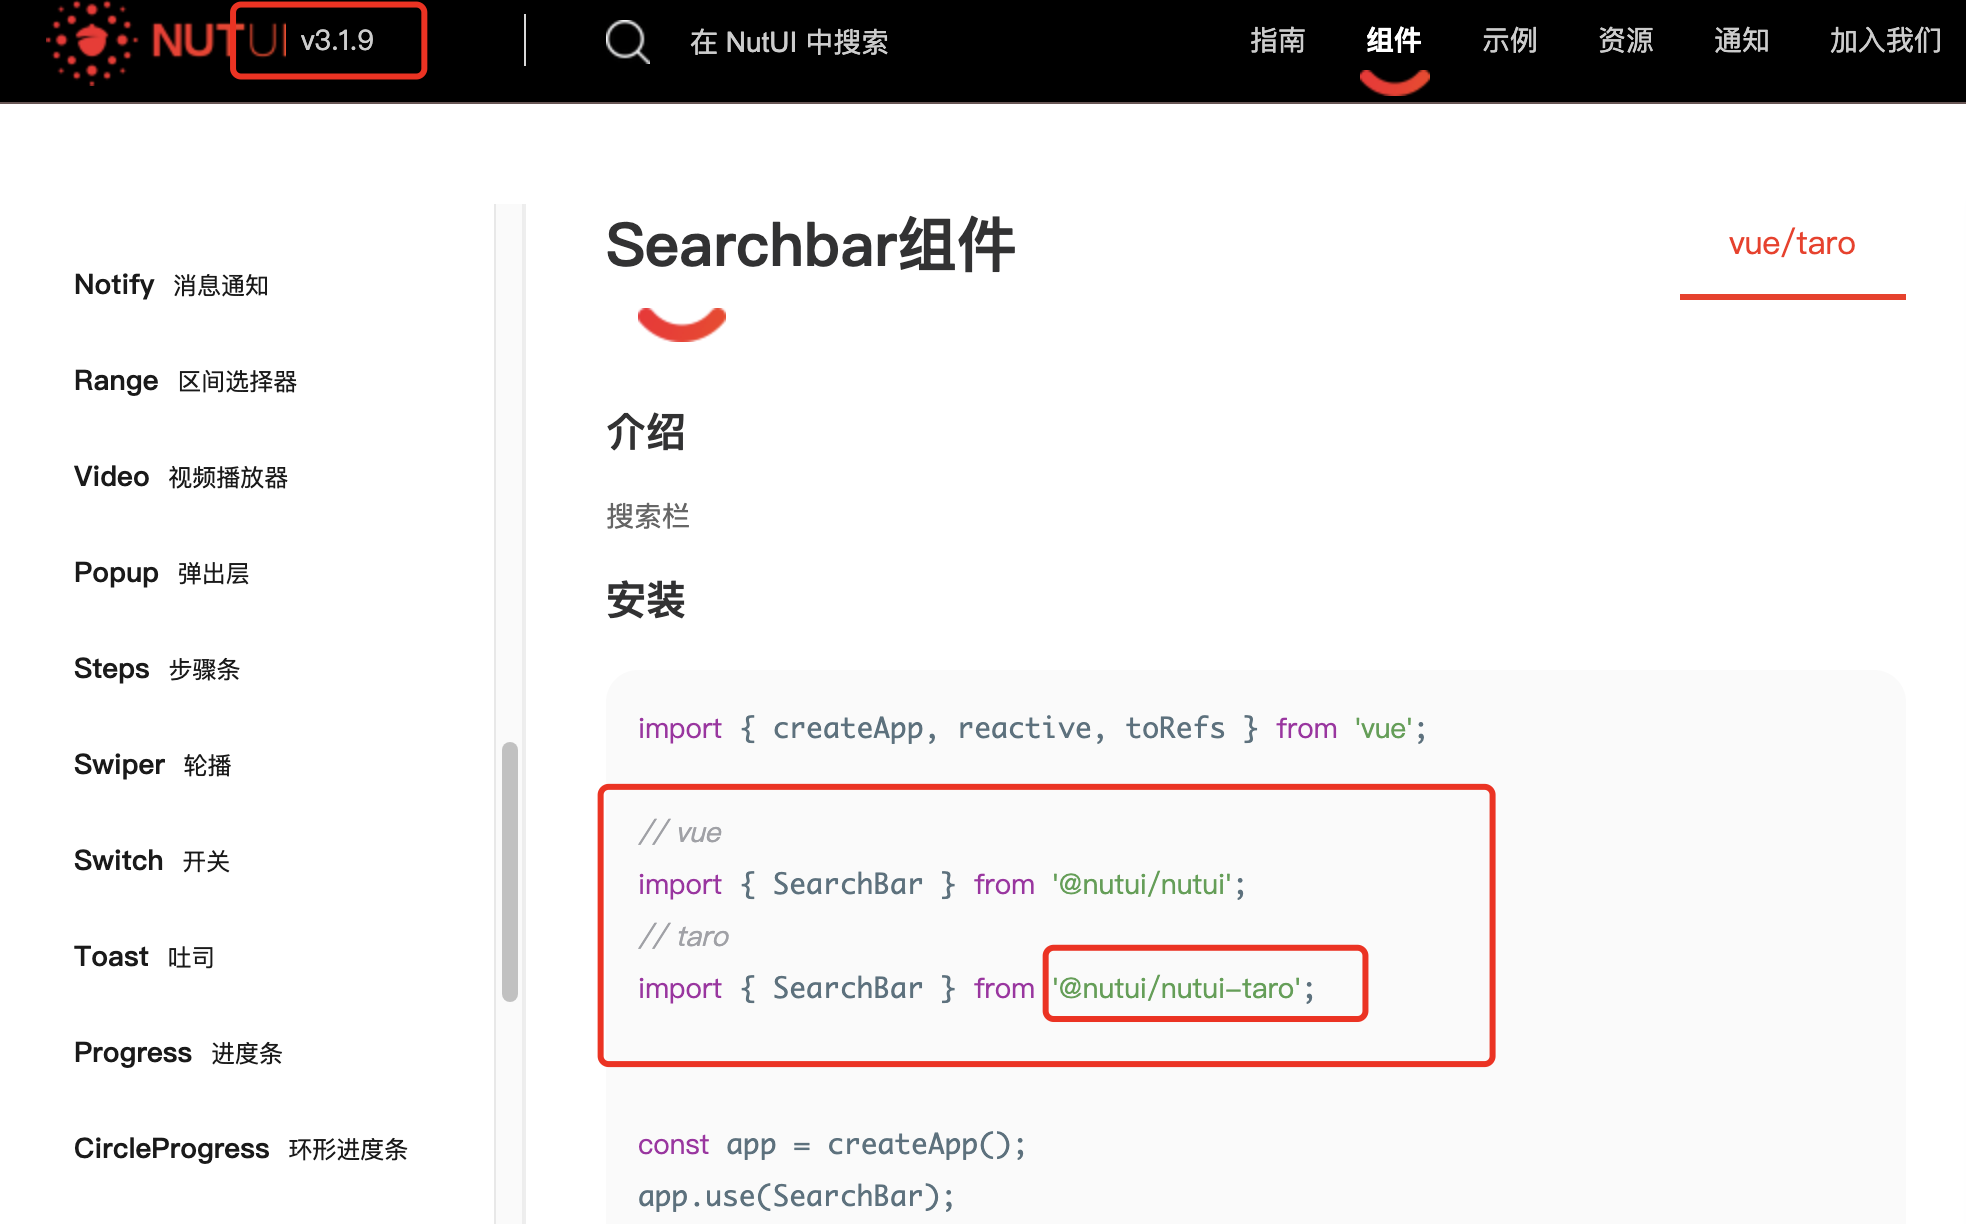Viewport: 1966px width, 1224px height.
Task: Switch to the vue/taro tab
Action: (x=1791, y=243)
